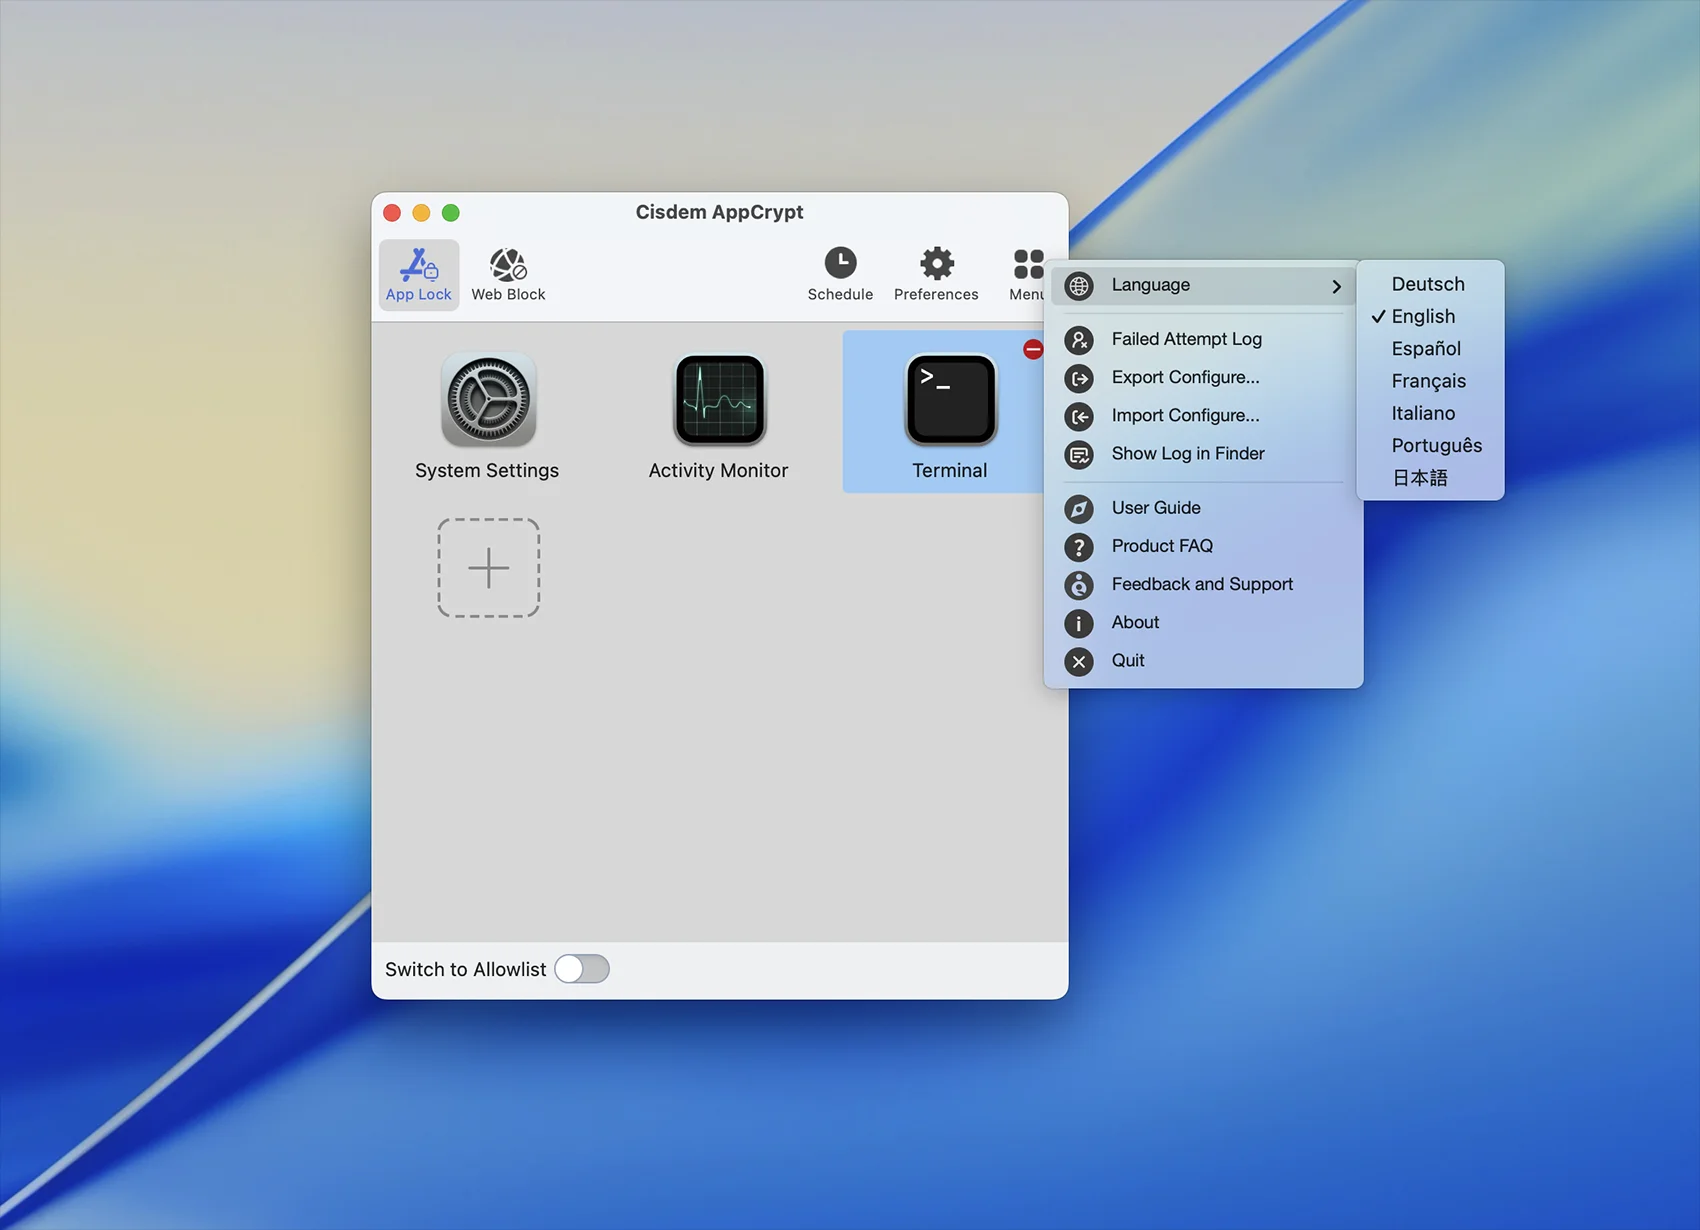
Task: Choose Export Configure... from the menu
Action: [1204, 377]
